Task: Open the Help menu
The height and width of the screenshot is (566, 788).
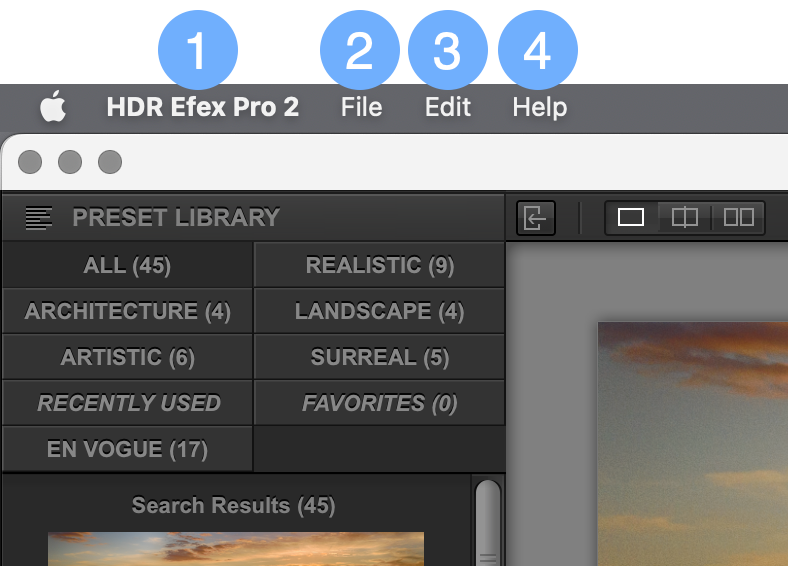Action: (540, 108)
